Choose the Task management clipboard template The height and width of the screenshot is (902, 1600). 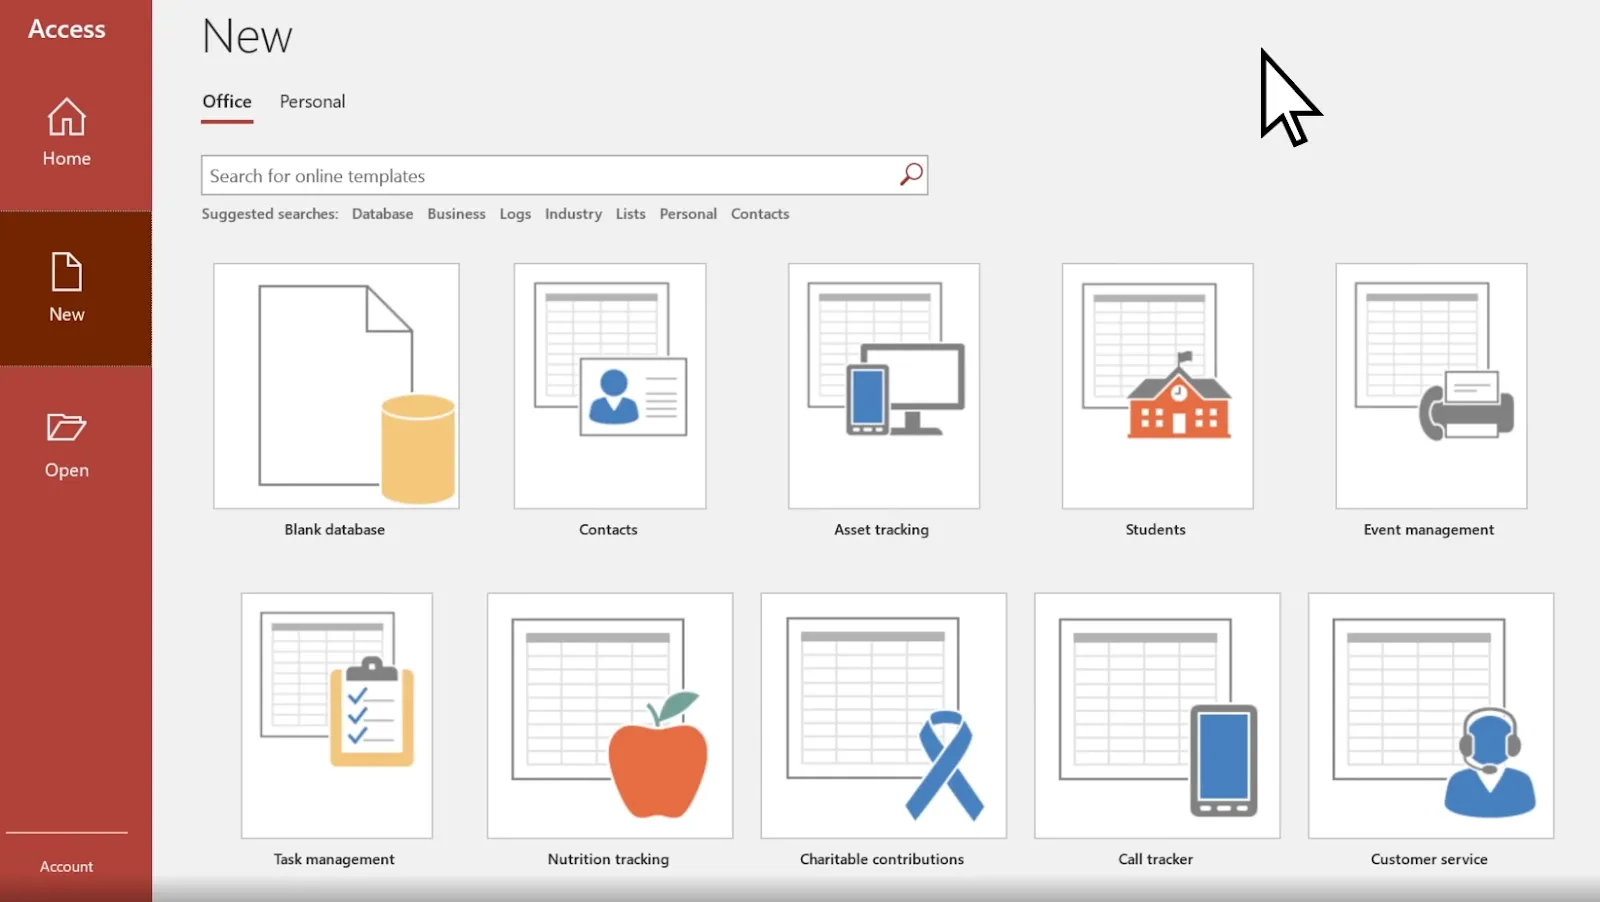click(x=337, y=716)
